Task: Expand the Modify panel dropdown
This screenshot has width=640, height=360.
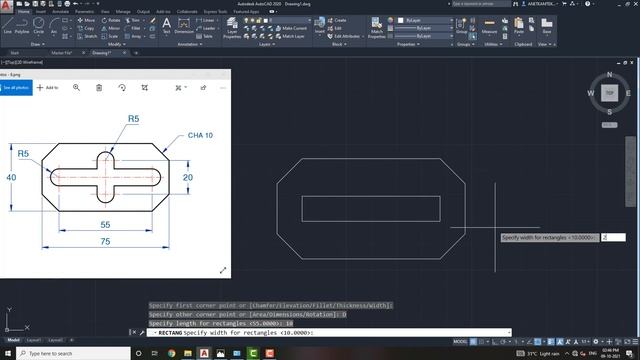Action: click(116, 44)
